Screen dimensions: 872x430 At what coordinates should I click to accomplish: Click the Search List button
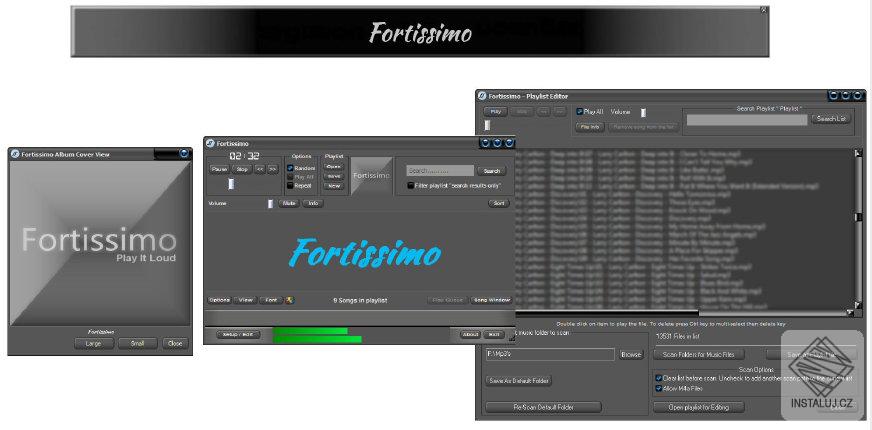831,119
